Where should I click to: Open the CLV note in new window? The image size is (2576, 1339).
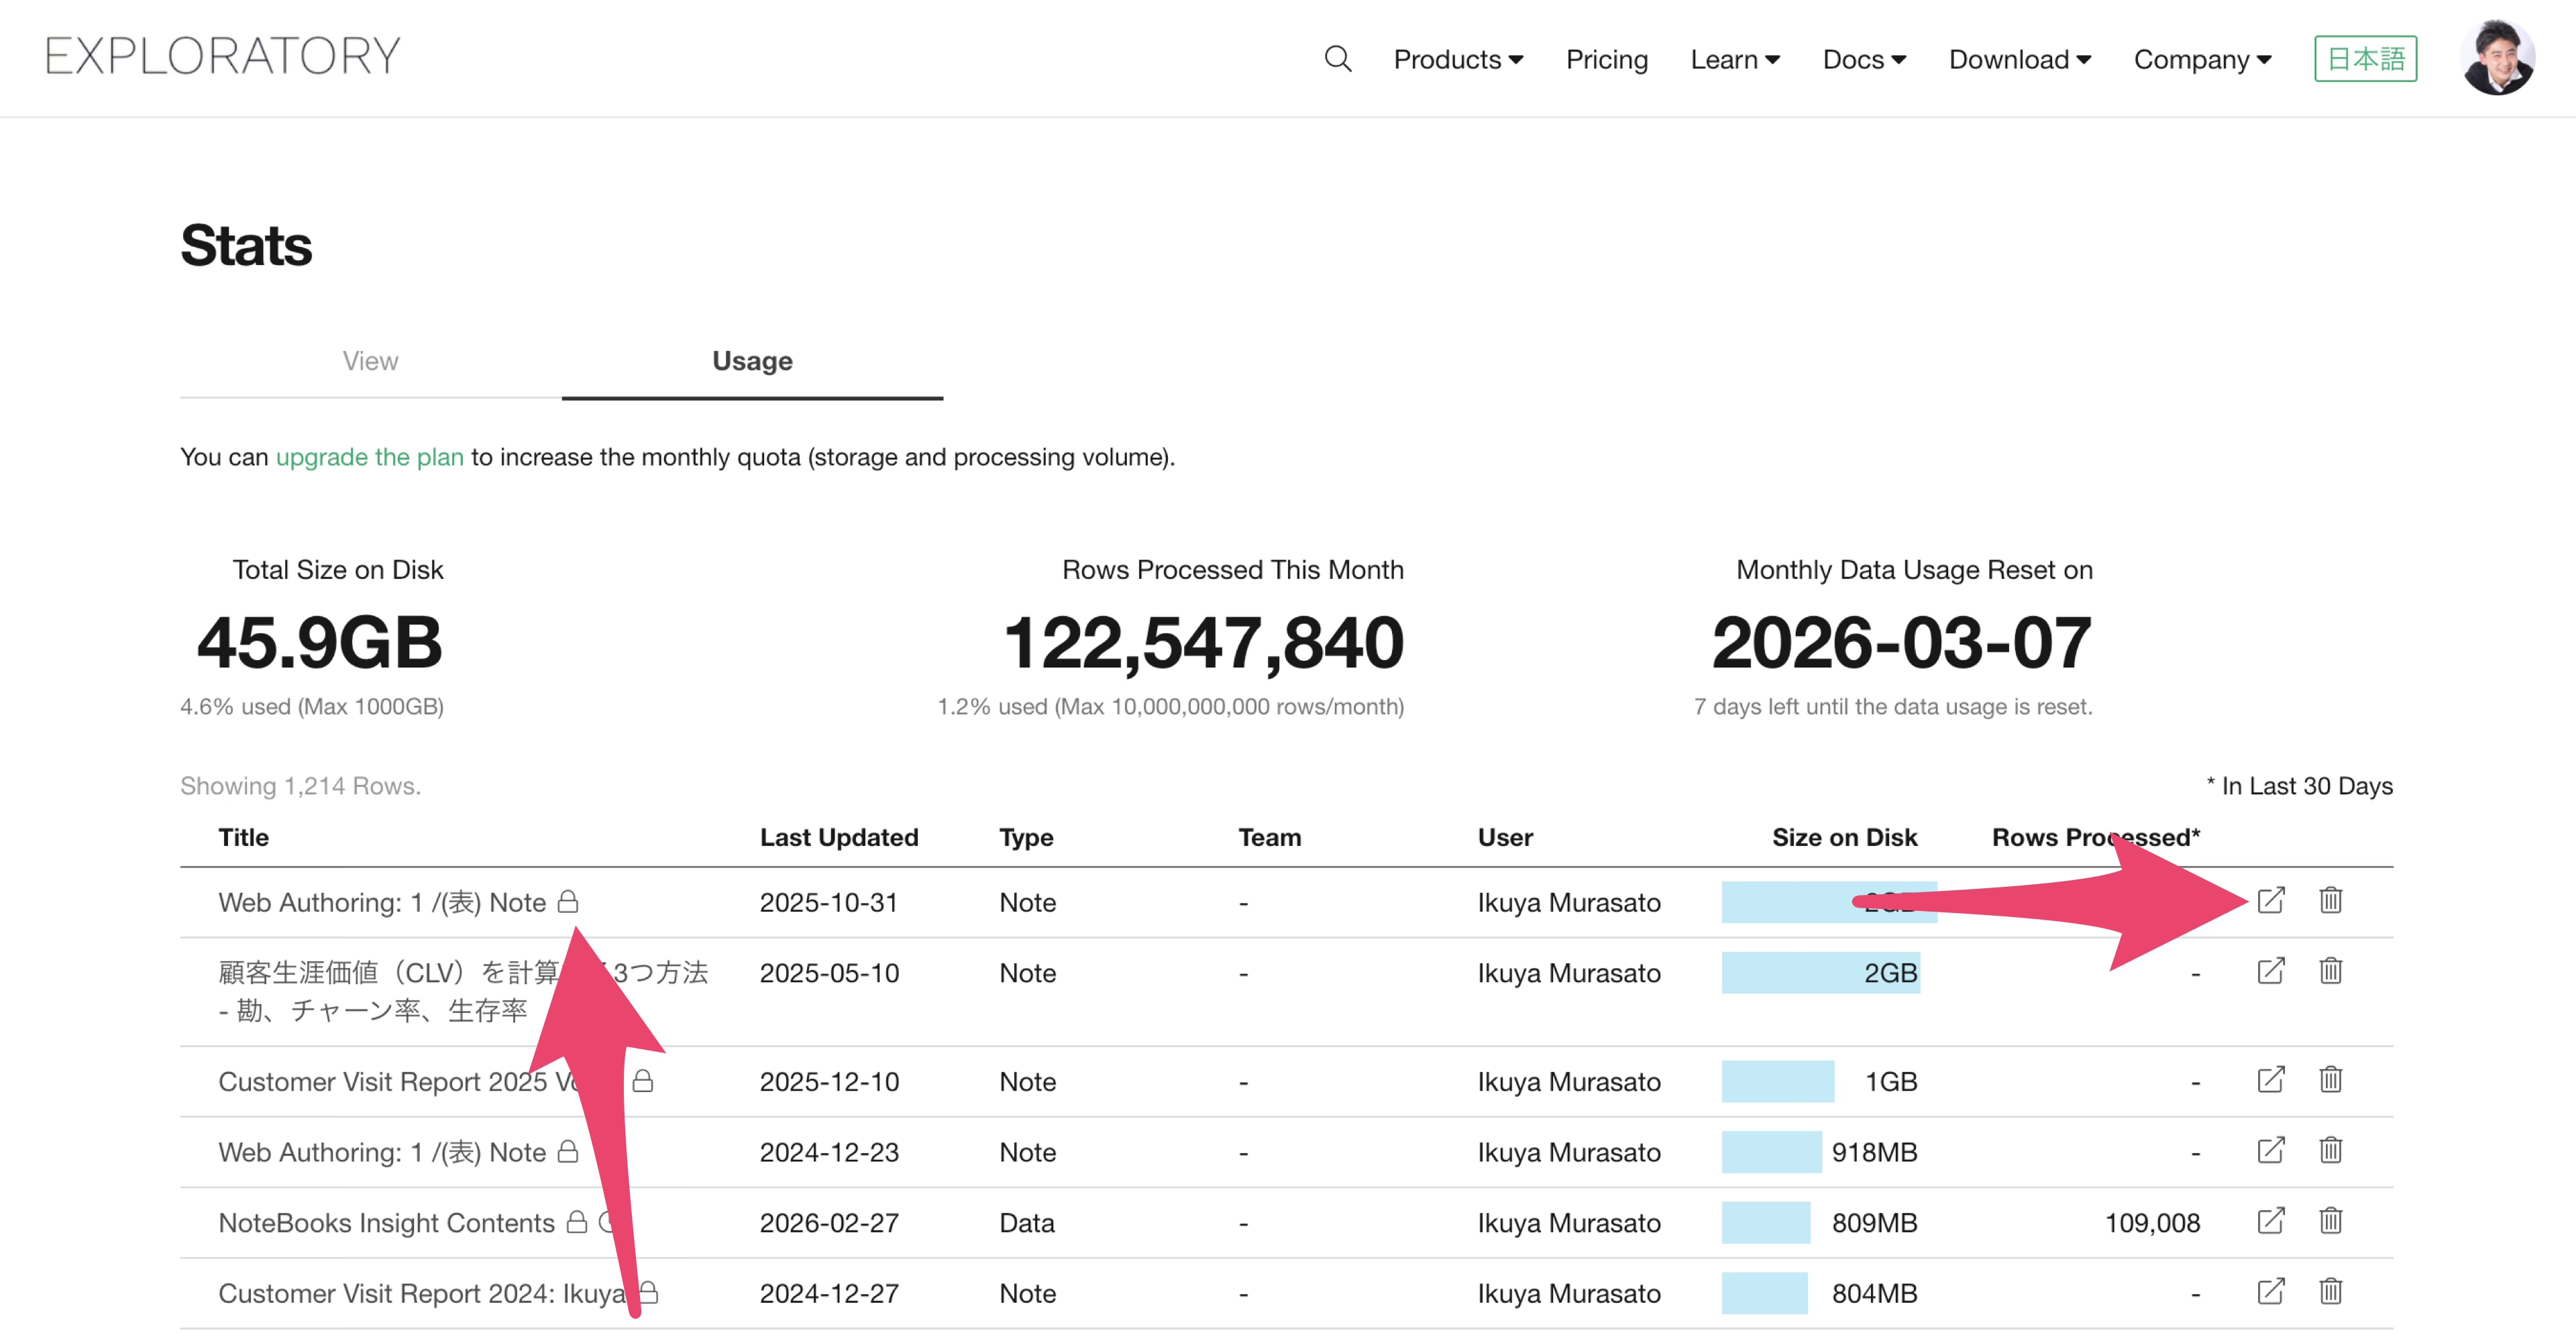tap(2270, 971)
